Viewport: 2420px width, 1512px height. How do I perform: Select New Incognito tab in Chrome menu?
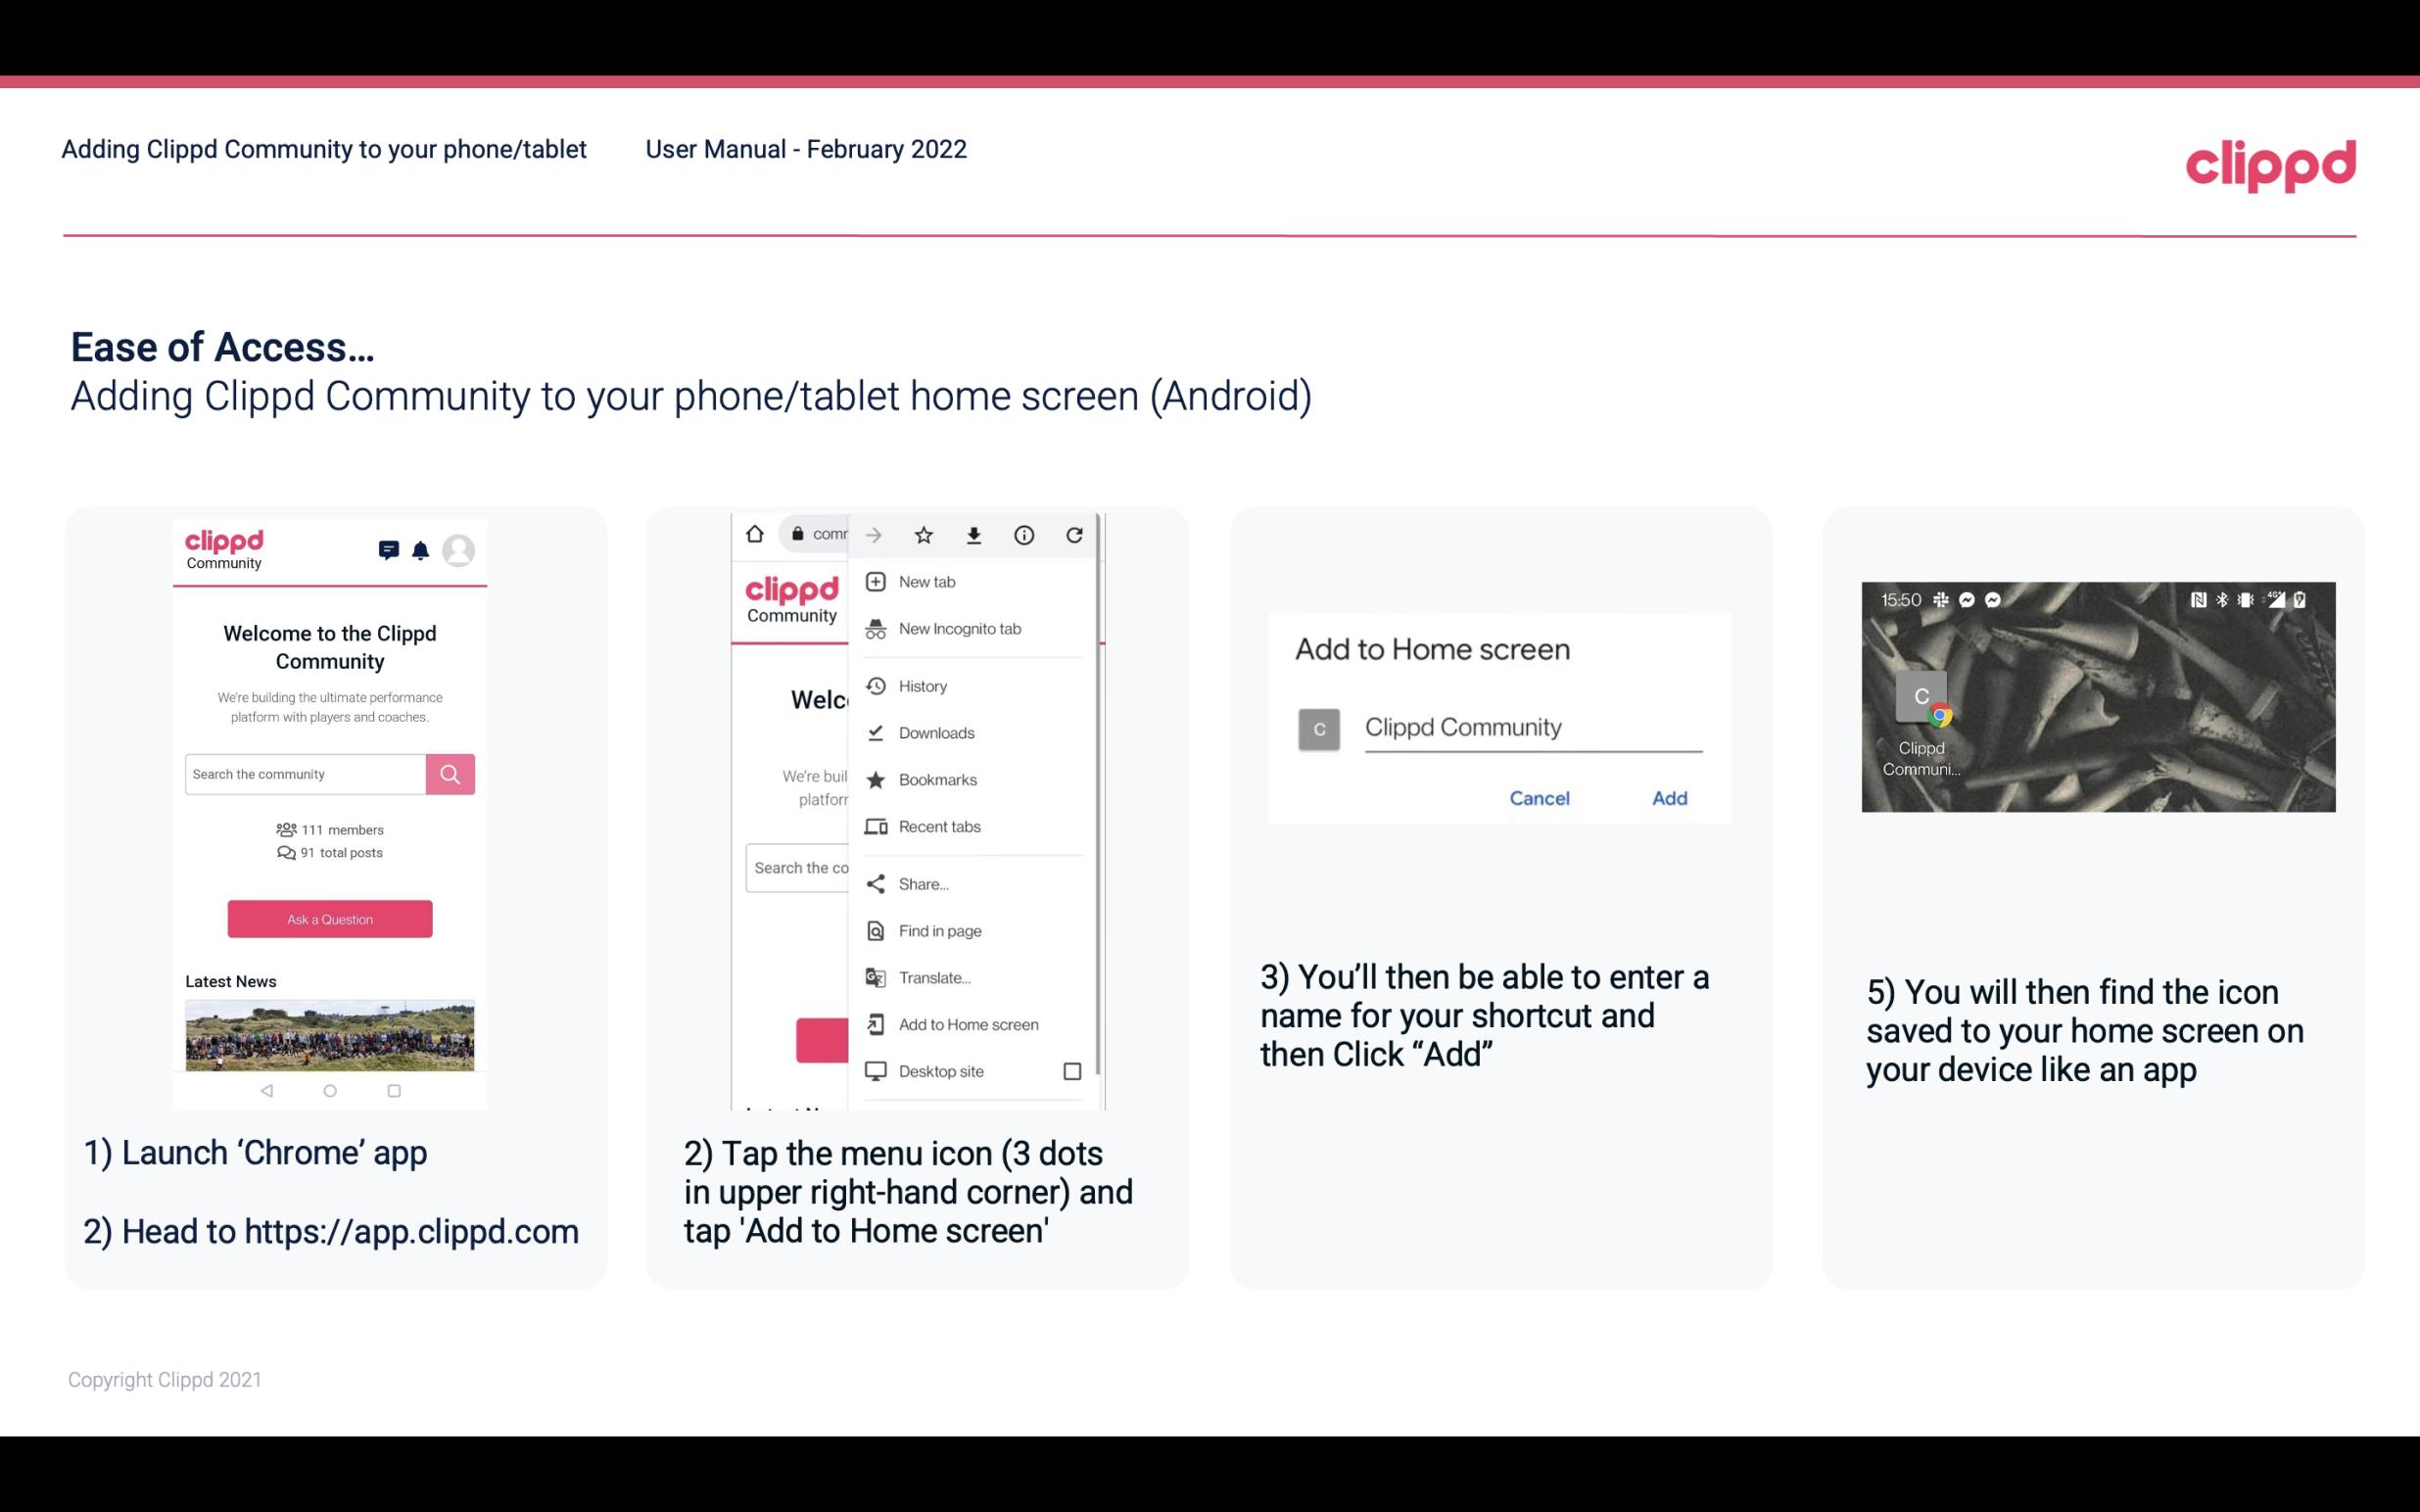pos(960,627)
